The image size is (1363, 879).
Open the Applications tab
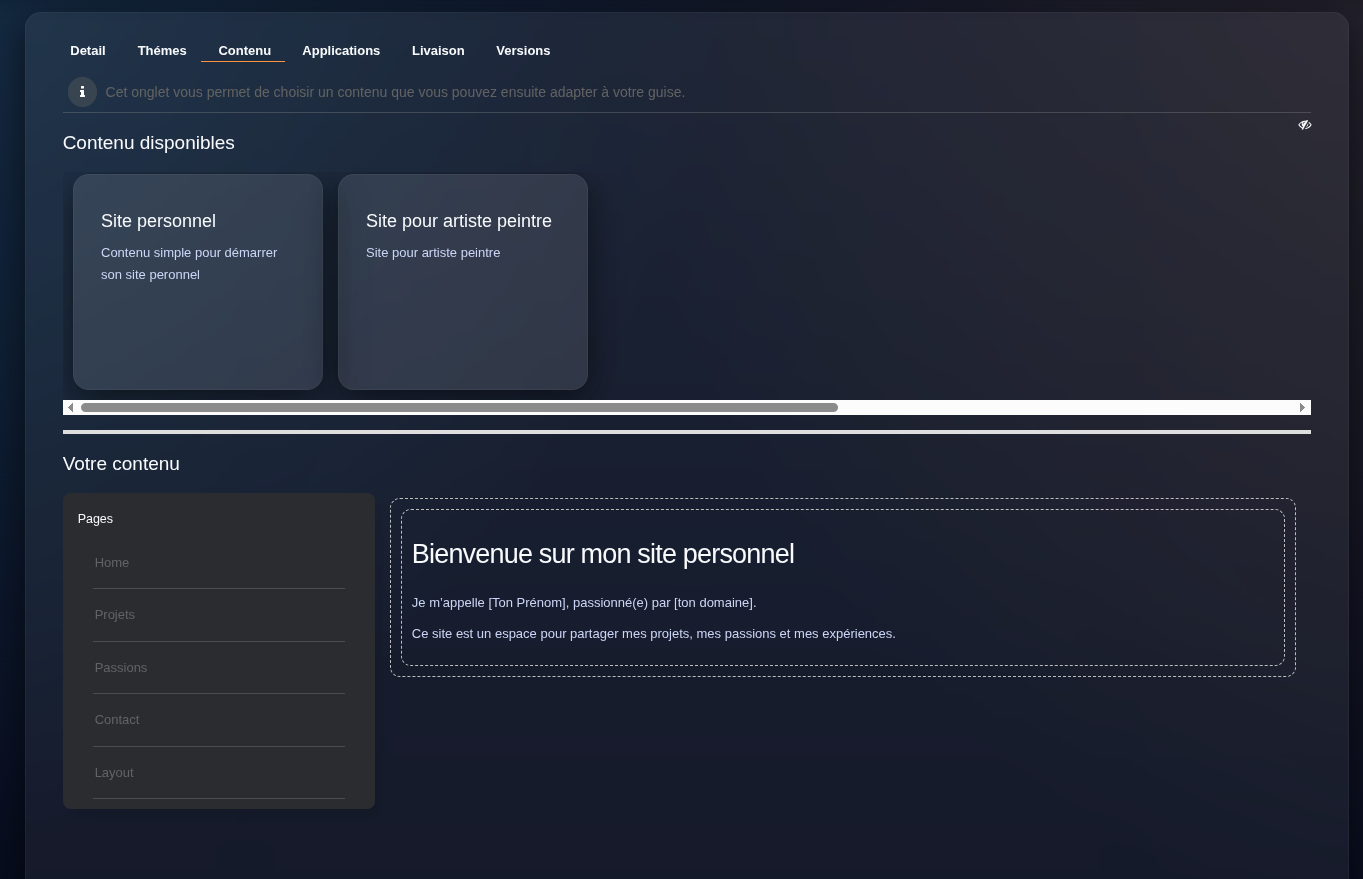pos(341,51)
